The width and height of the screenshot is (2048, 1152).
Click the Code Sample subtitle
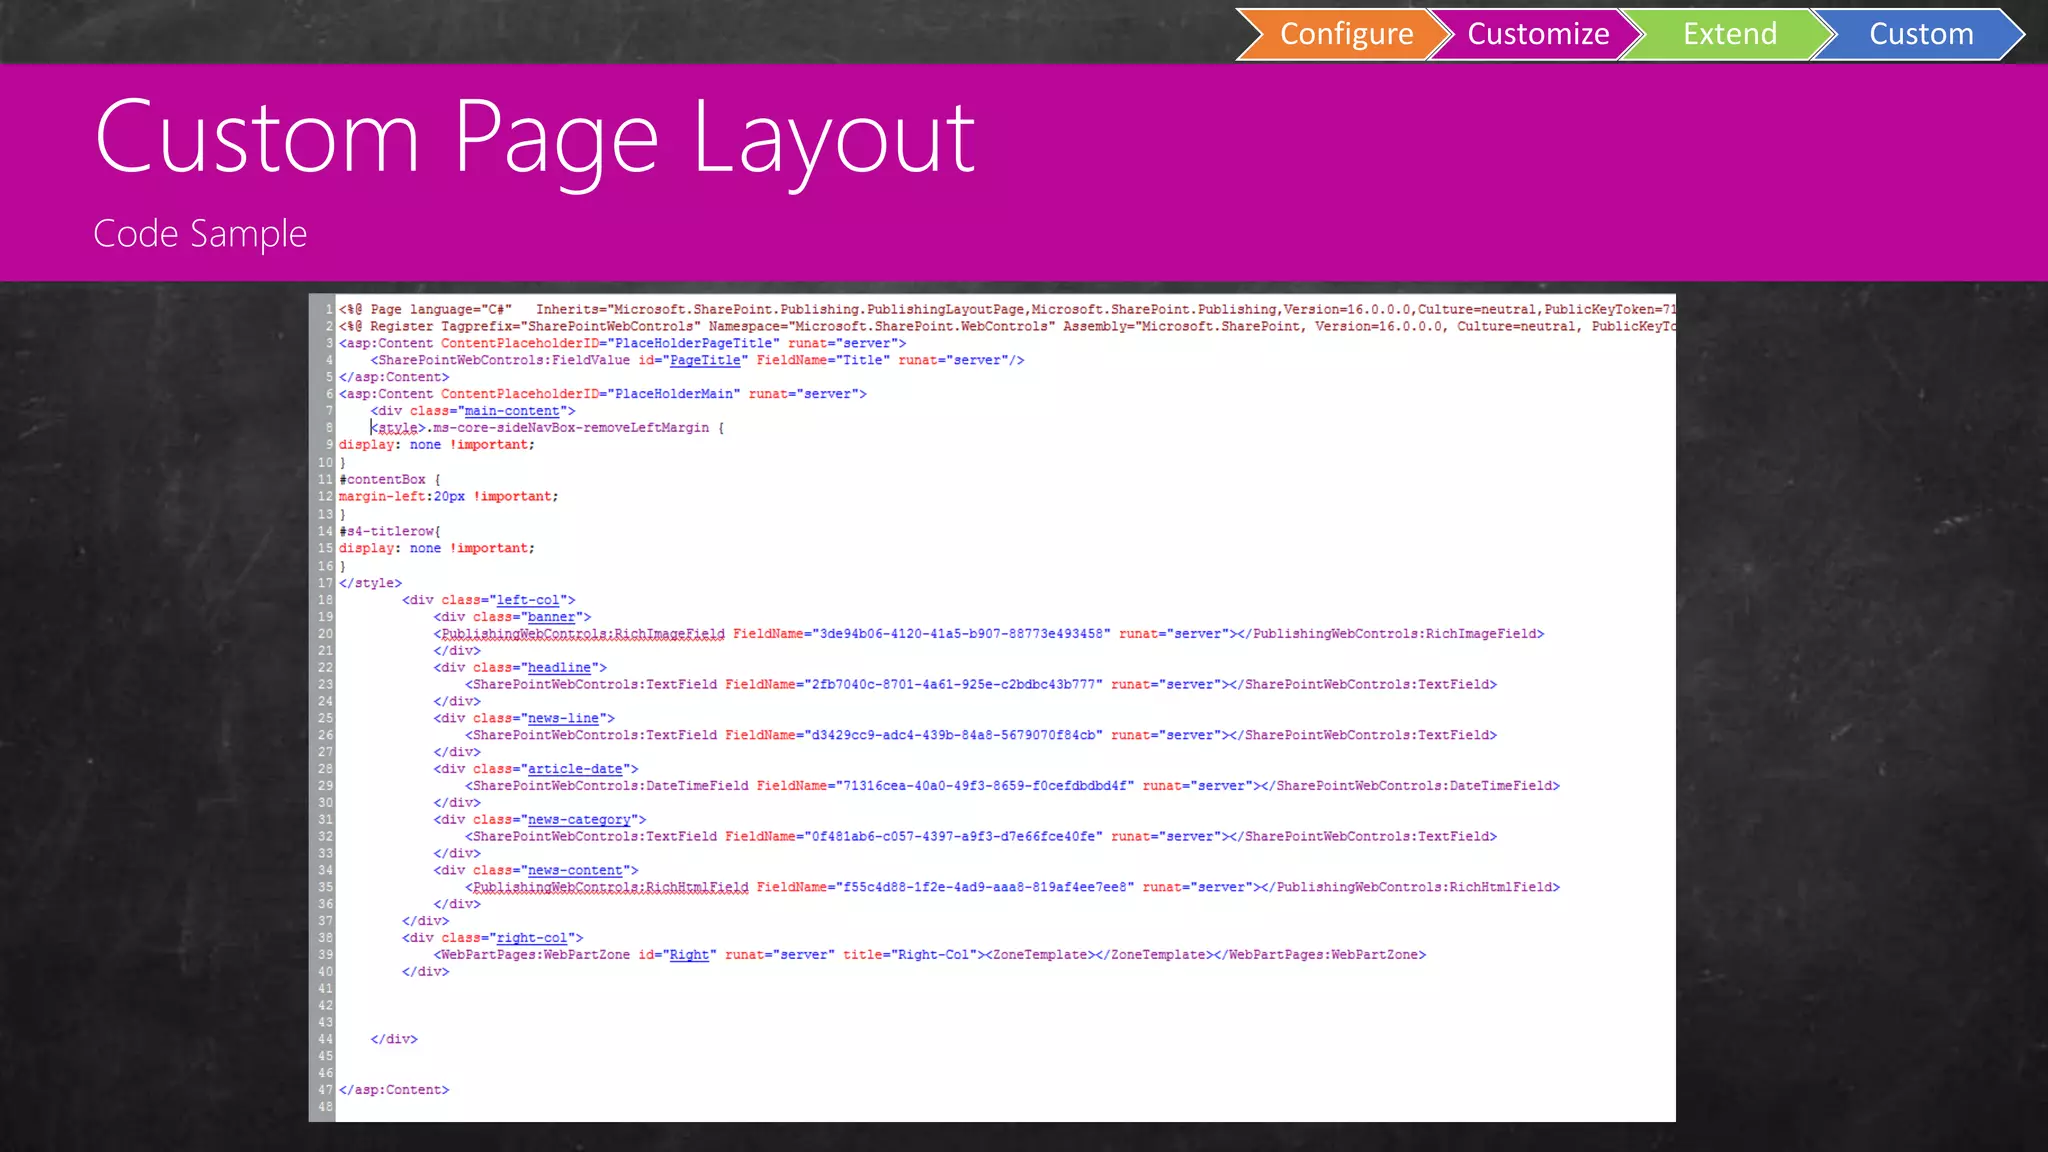click(x=200, y=234)
